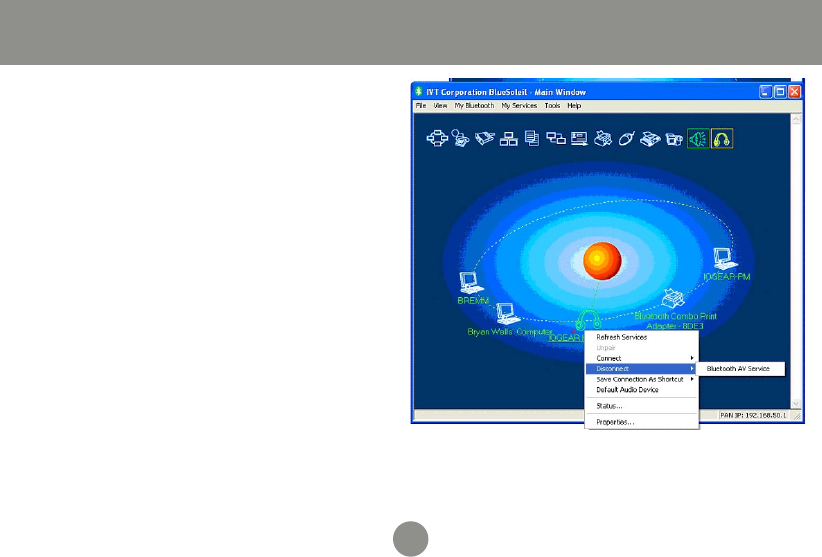Expand the Connect submenu
The width and height of the screenshot is (822, 557).
pyautogui.click(x=642, y=358)
